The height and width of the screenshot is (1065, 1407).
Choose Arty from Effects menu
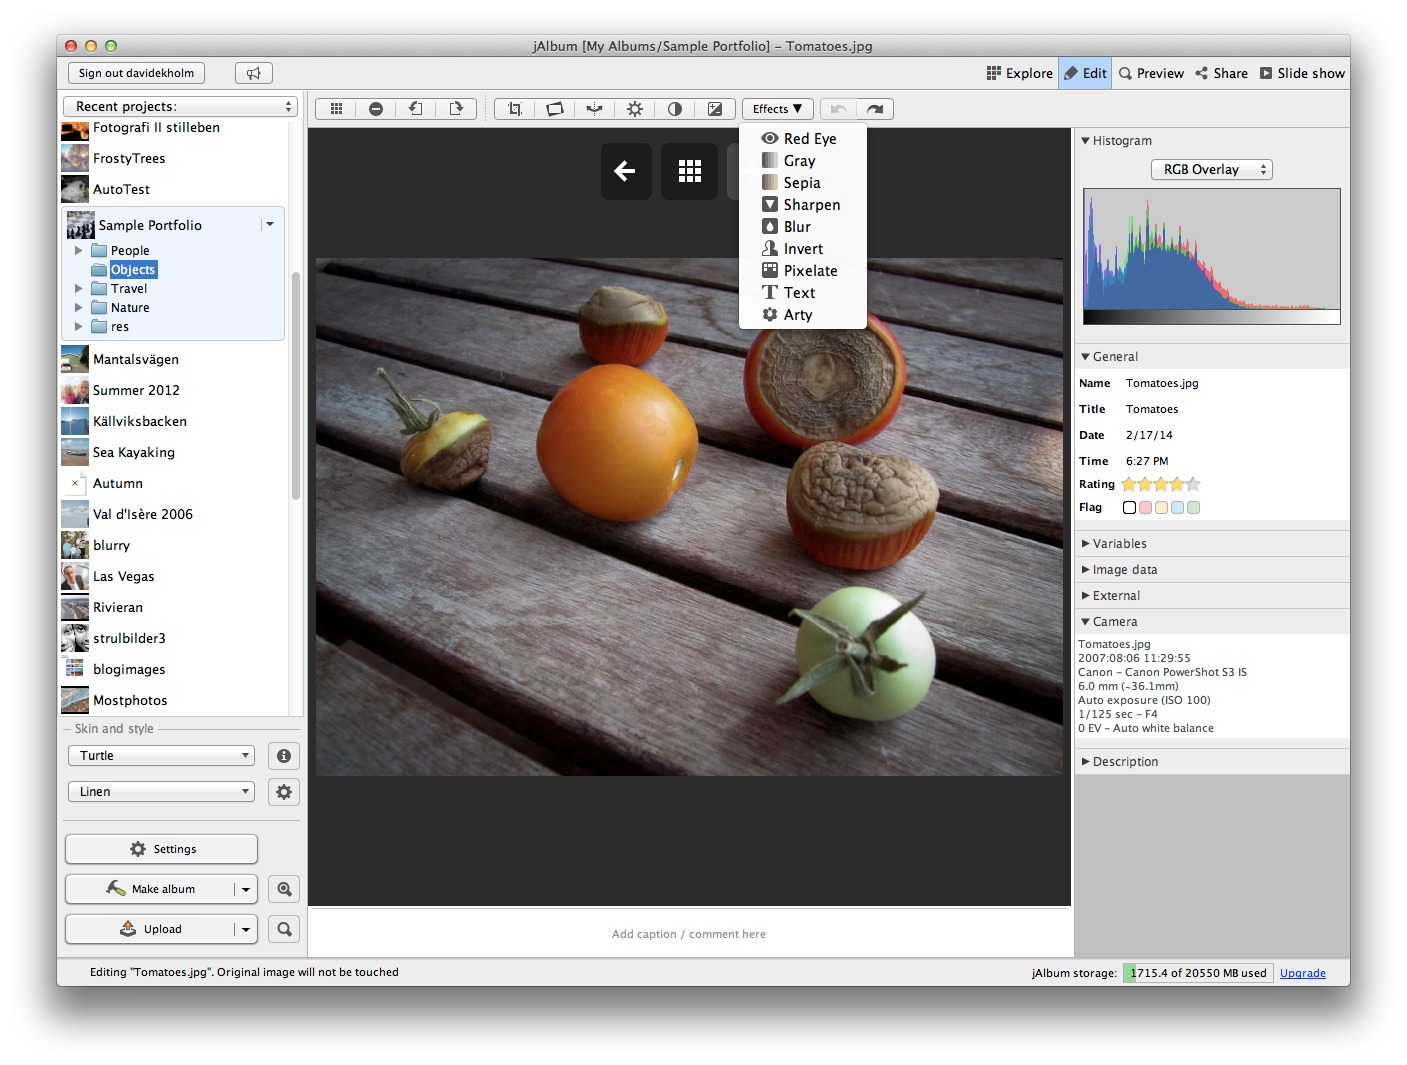802,315
